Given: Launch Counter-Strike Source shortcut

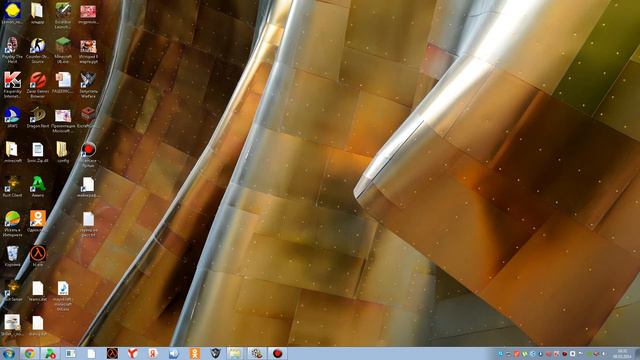Looking at the screenshot, I should coord(38,45).
